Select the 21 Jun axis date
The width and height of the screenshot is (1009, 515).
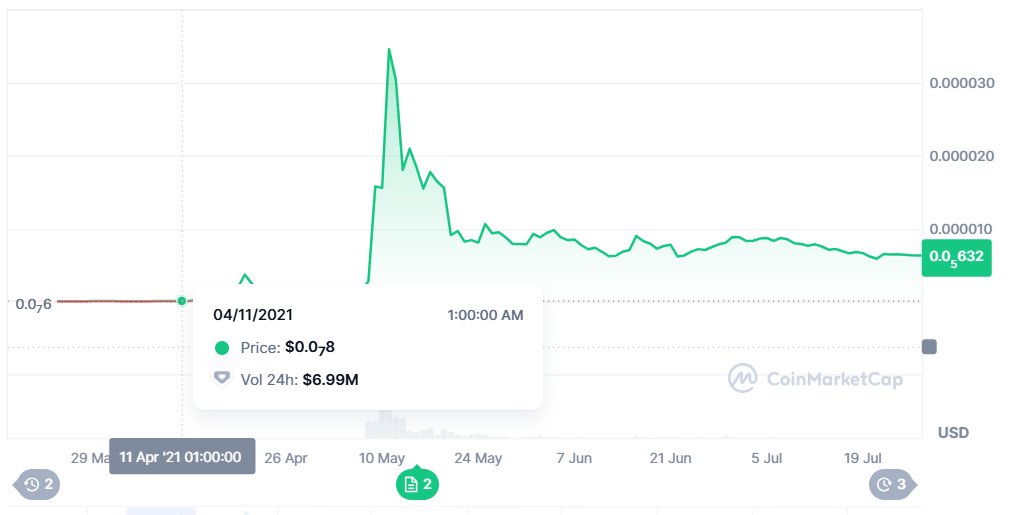point(670,458)
